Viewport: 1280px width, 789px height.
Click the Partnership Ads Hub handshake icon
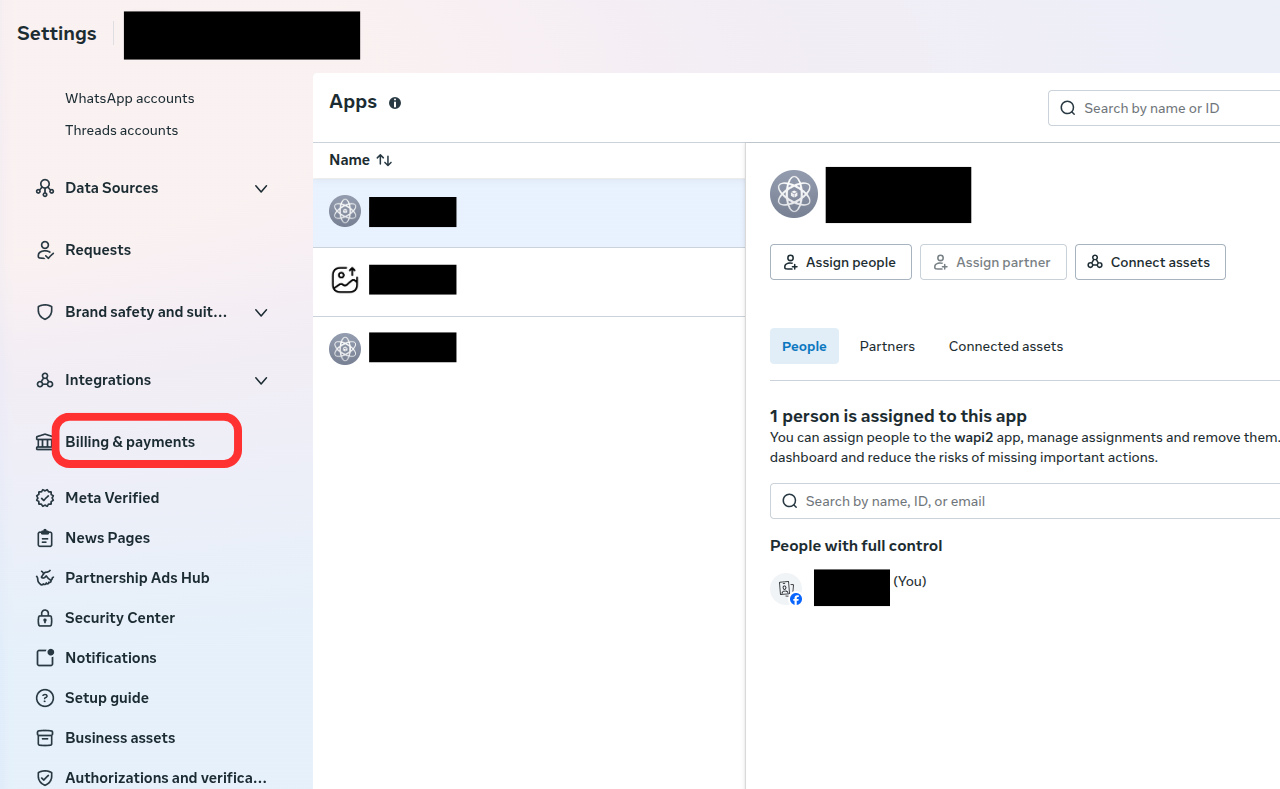click(44, 578)
